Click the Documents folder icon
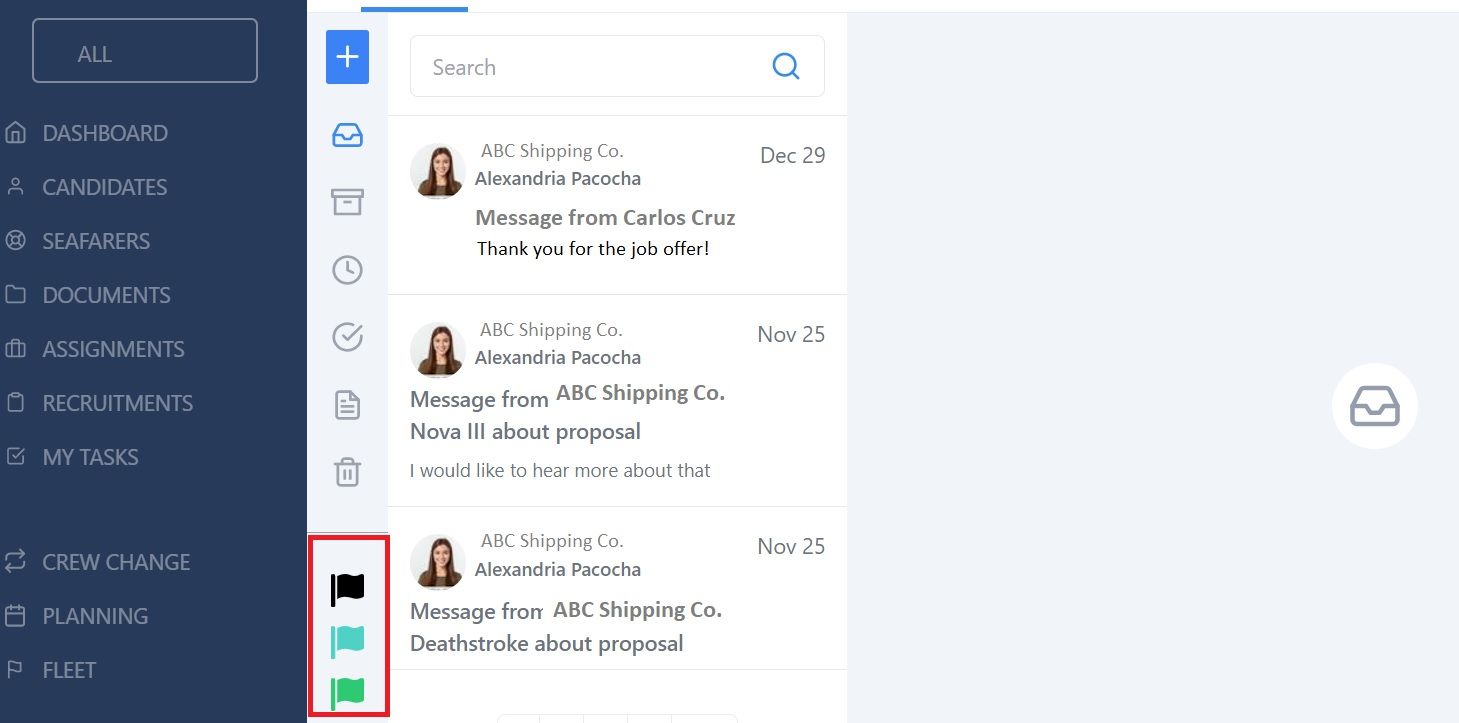 tap(15, 295)
